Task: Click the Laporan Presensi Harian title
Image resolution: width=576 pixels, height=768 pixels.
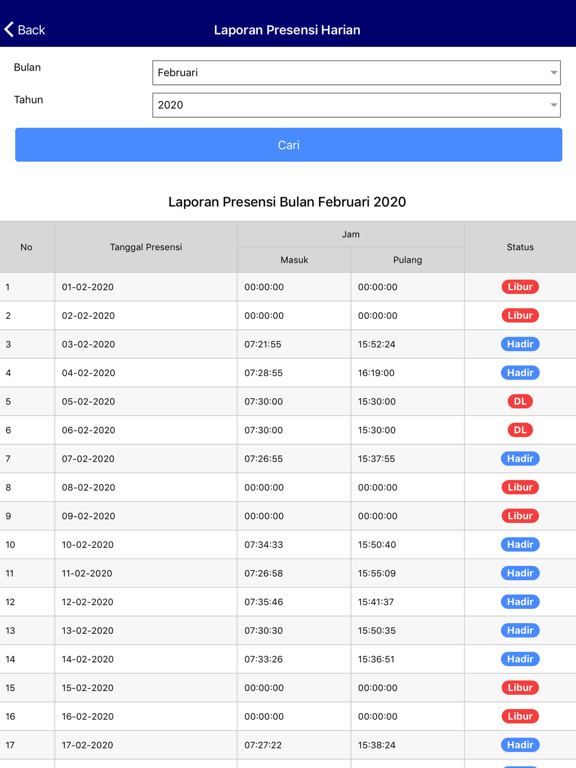Action: [x=287, y=30]
